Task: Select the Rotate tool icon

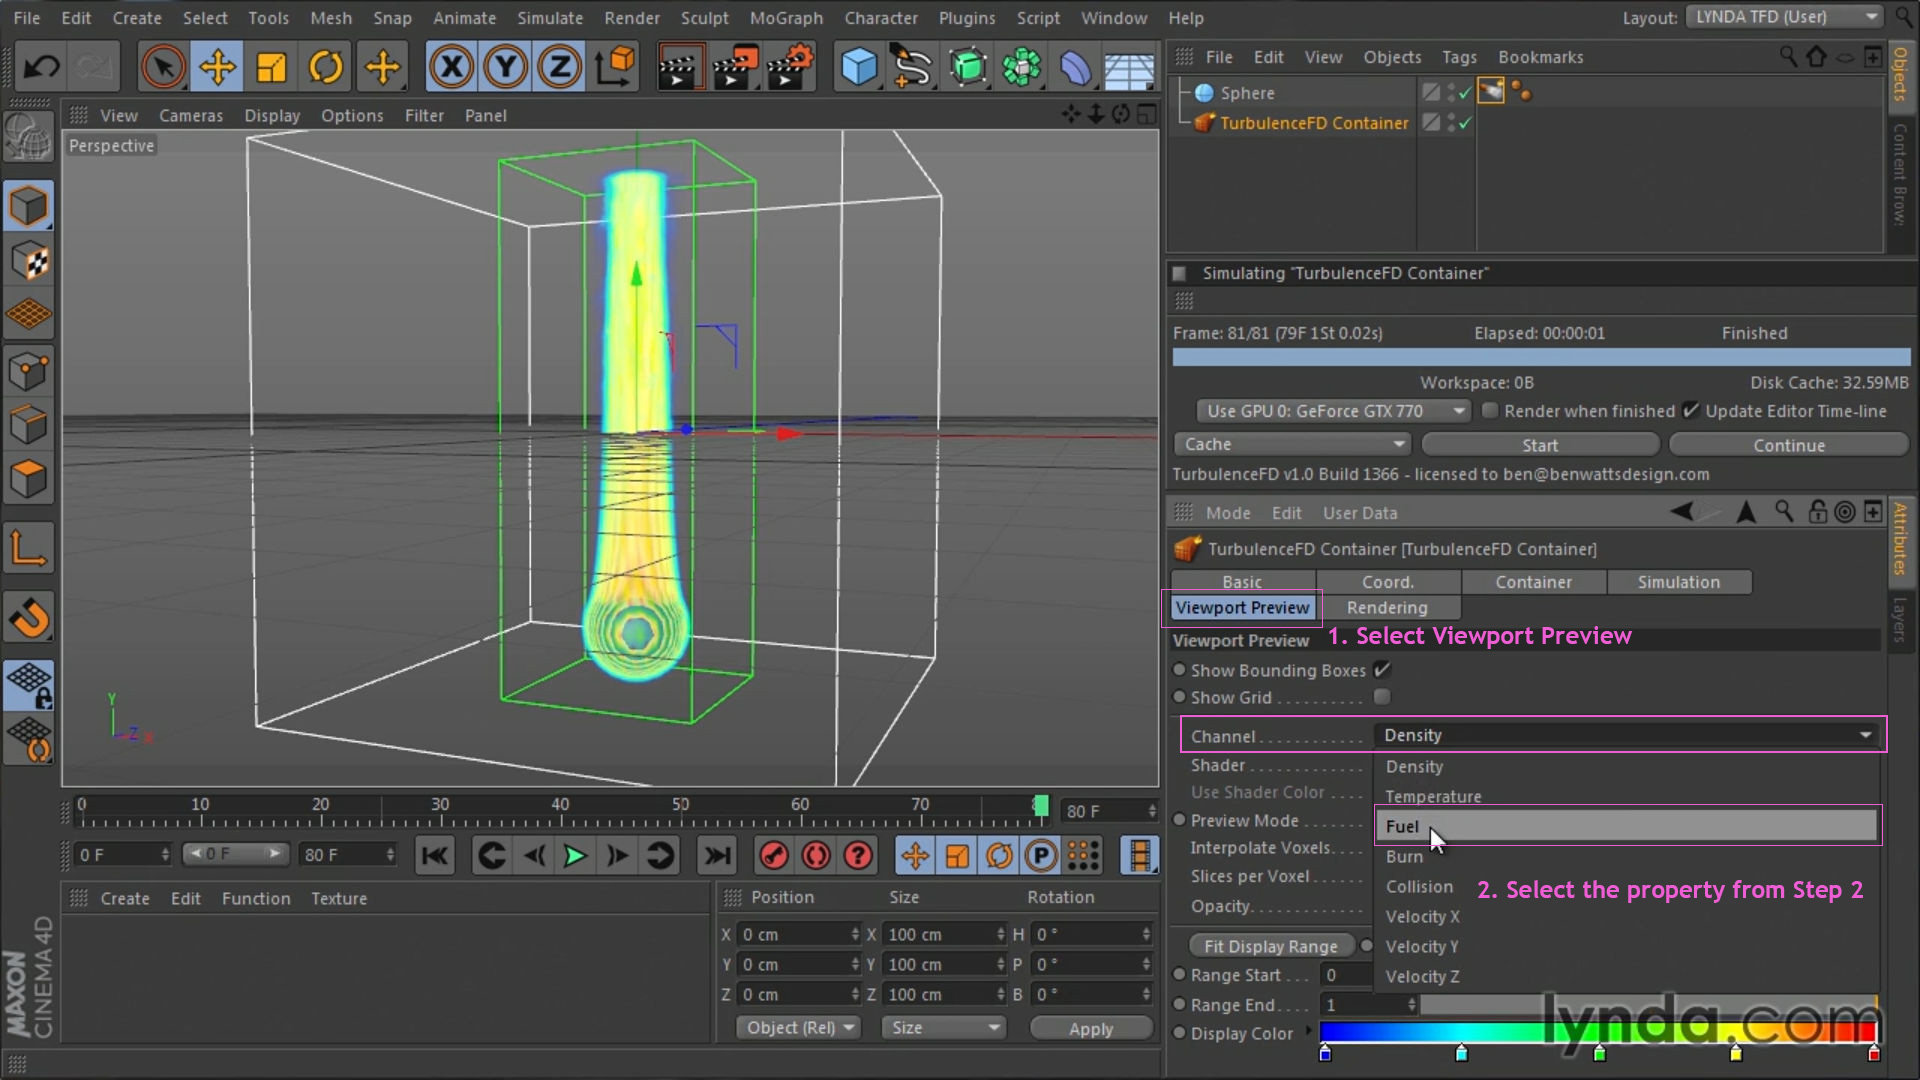Action: point(326,67)
